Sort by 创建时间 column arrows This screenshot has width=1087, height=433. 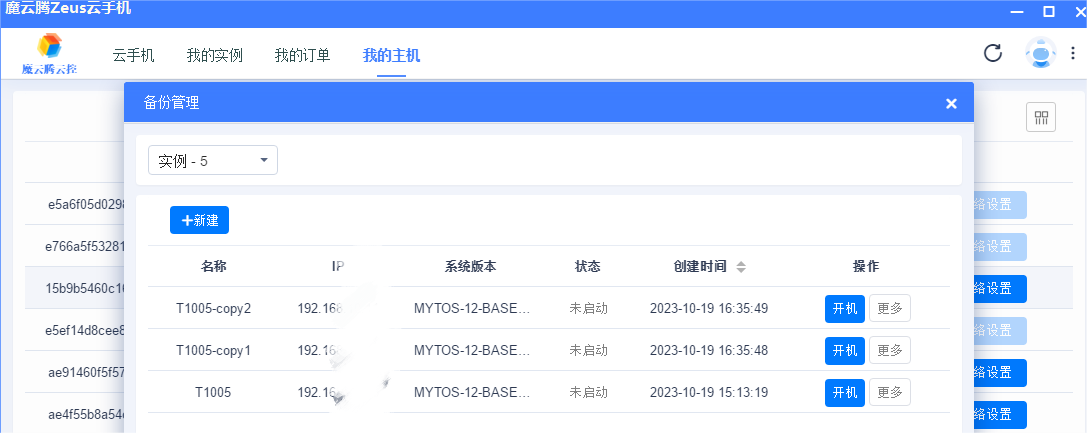pos(741,267)
